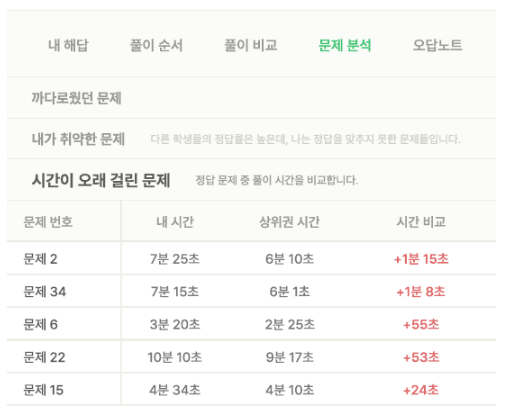This screenshot has height=417, width=509.
Task: Open the 문제 15 row
Action: [251, 390]
